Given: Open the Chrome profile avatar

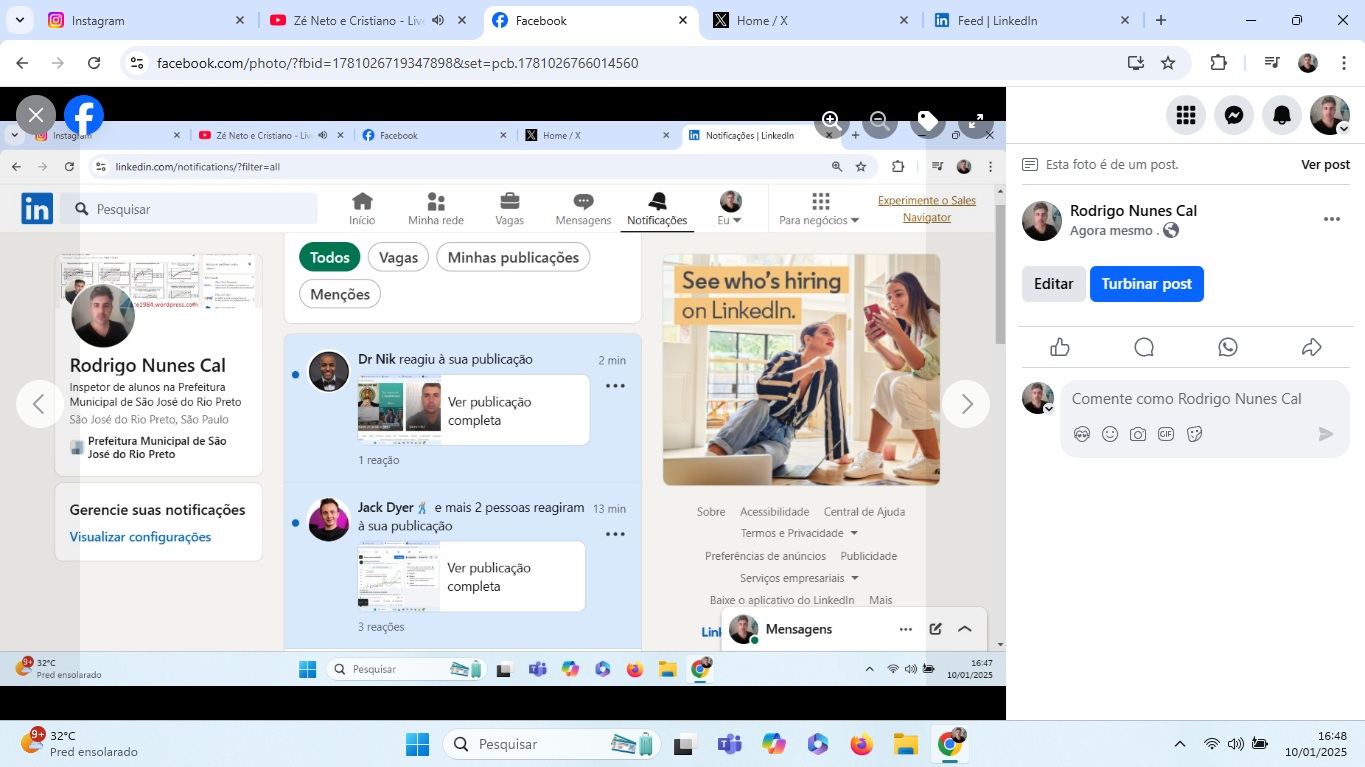Looking at the screenshot, I should (1308, 63).
